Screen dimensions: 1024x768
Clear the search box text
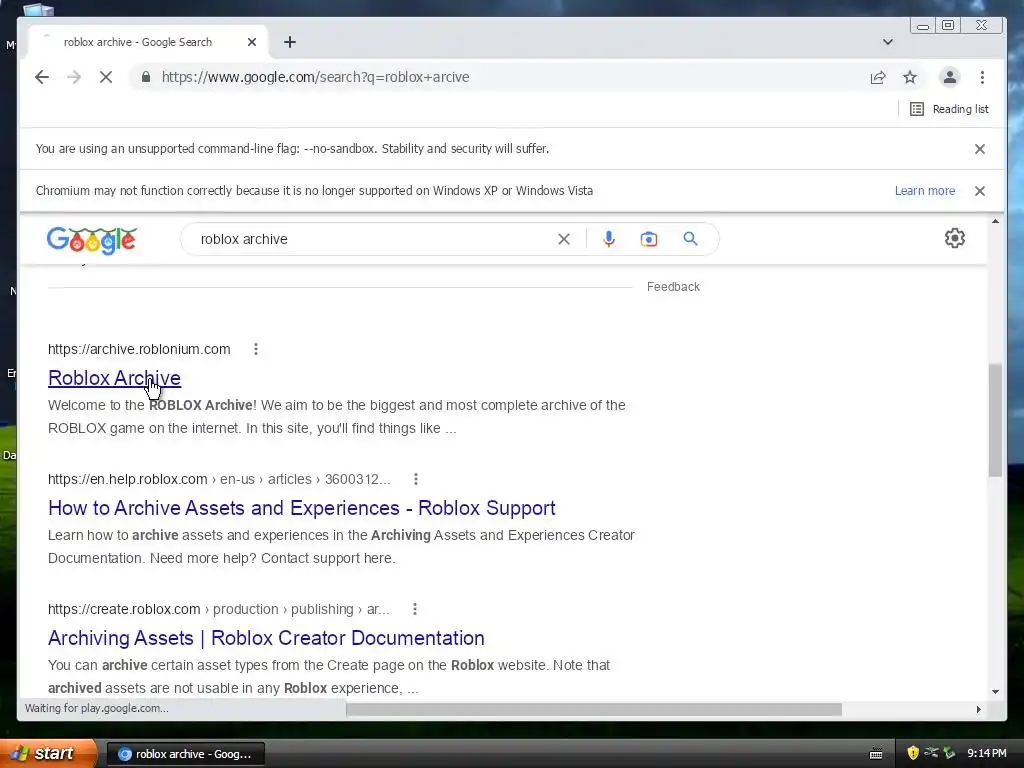[564, 239]
